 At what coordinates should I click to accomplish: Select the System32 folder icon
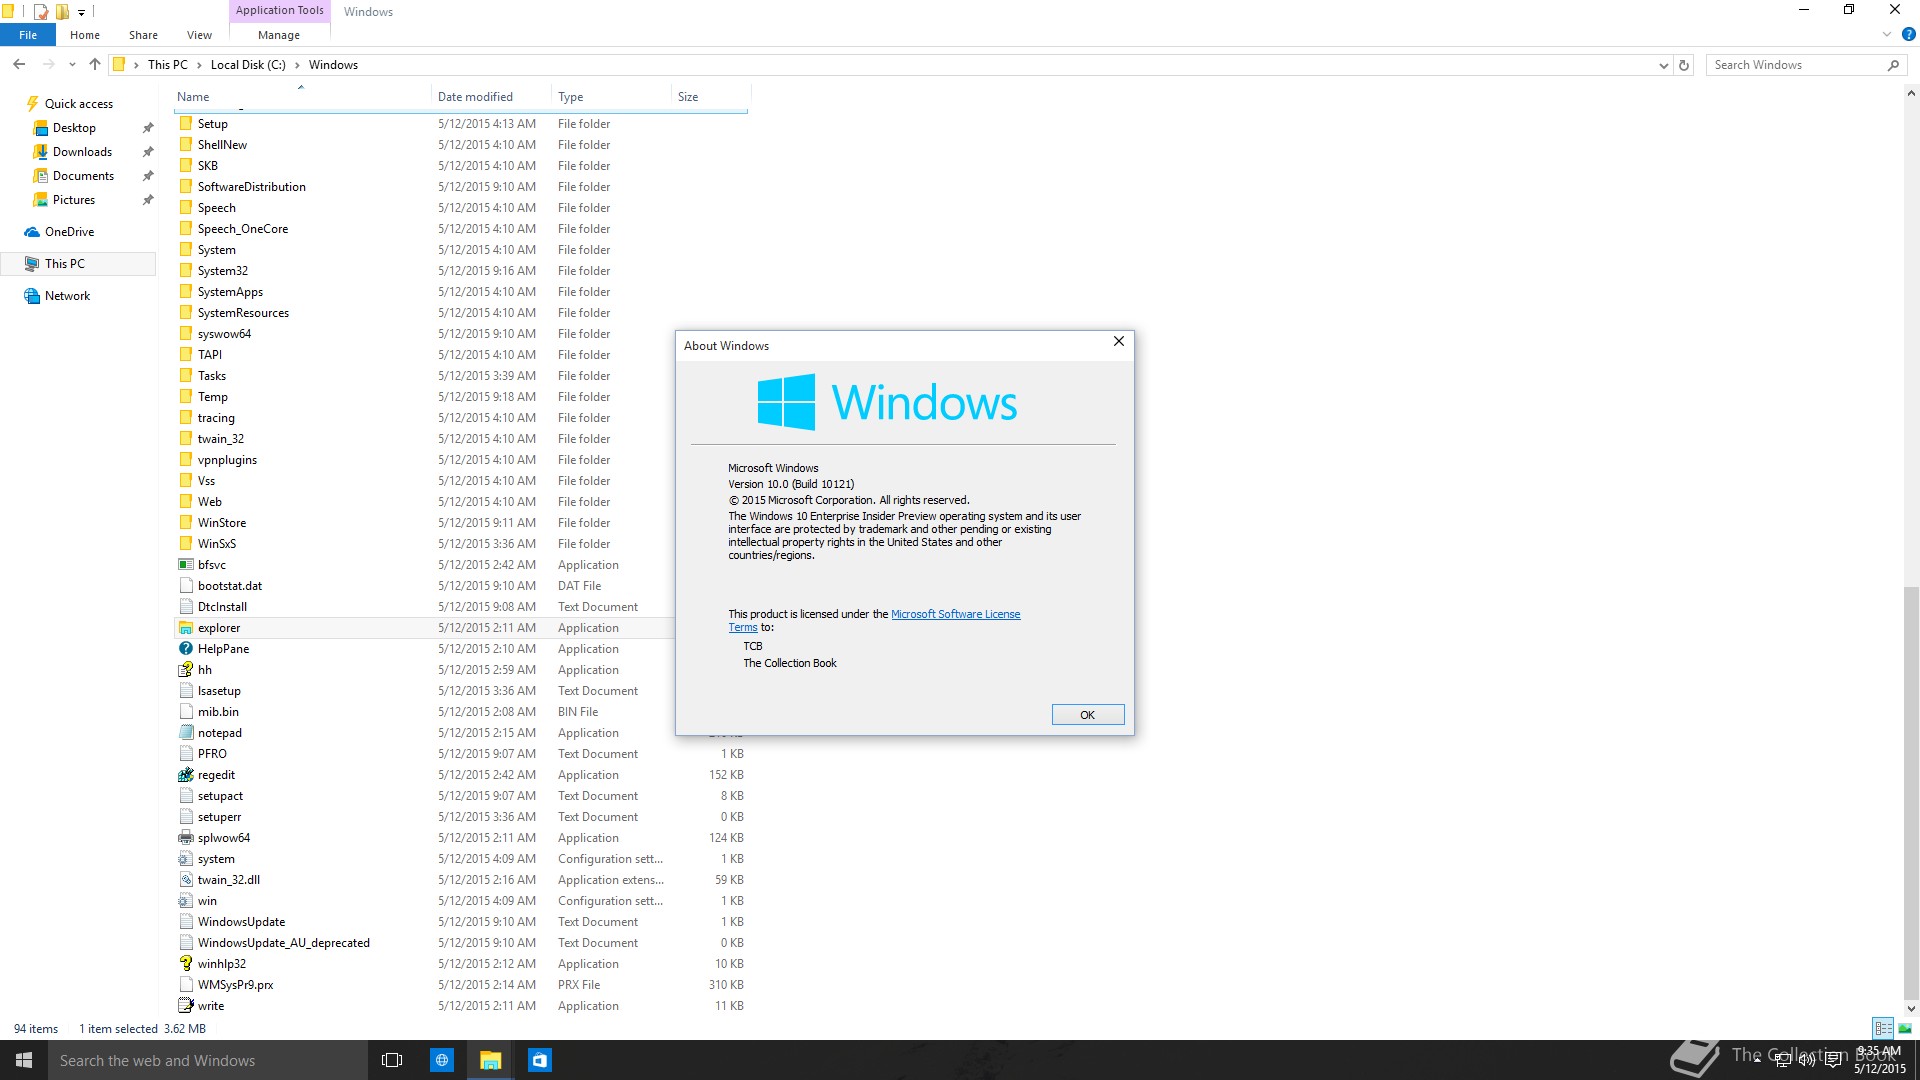tap(186, 270)
